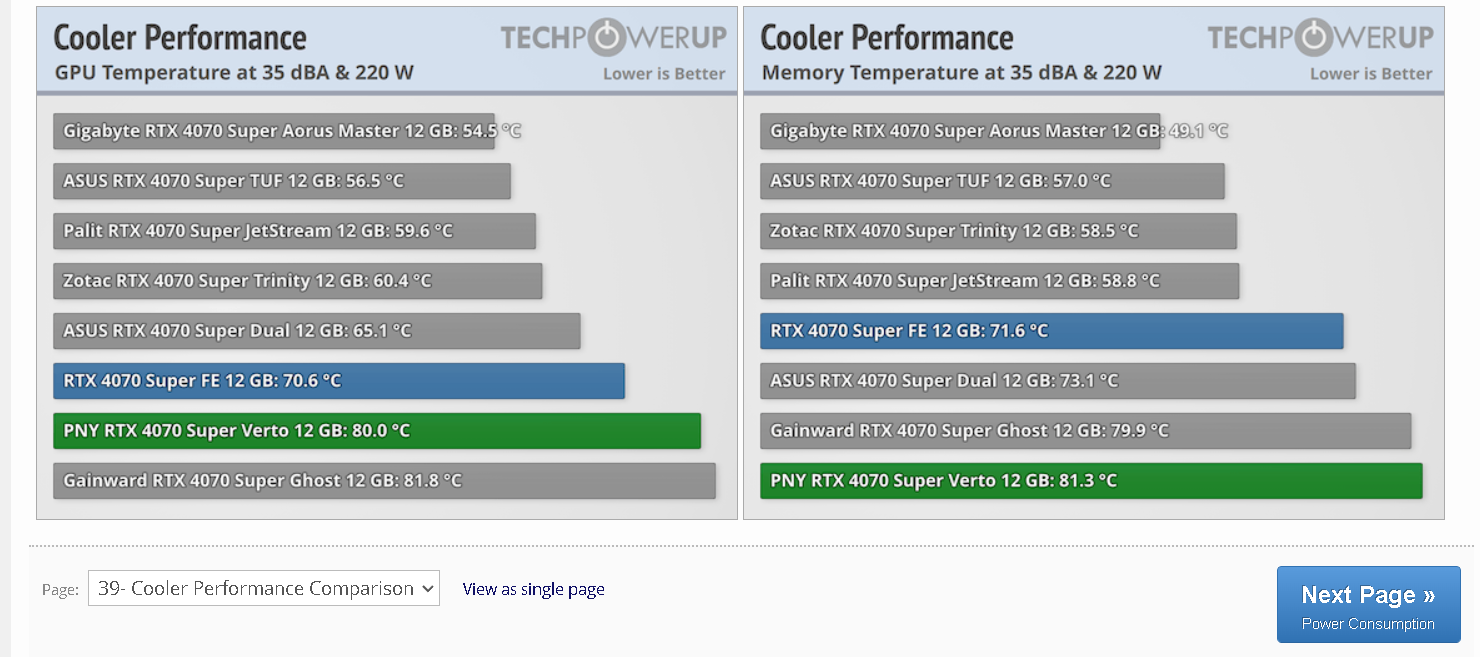Click the green PNY Verto 80.0 °C bar

[377, 431]
